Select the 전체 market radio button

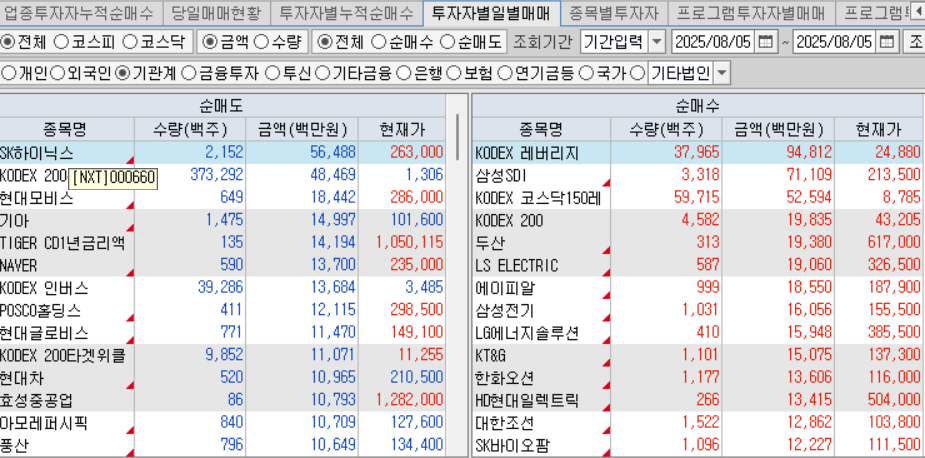8,42
